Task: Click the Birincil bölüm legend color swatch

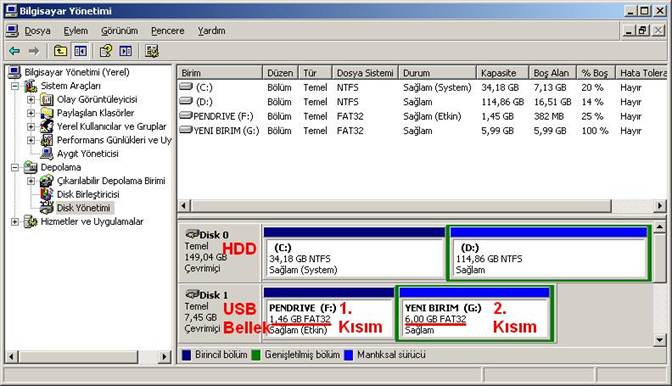Action: tap(186, 355)
